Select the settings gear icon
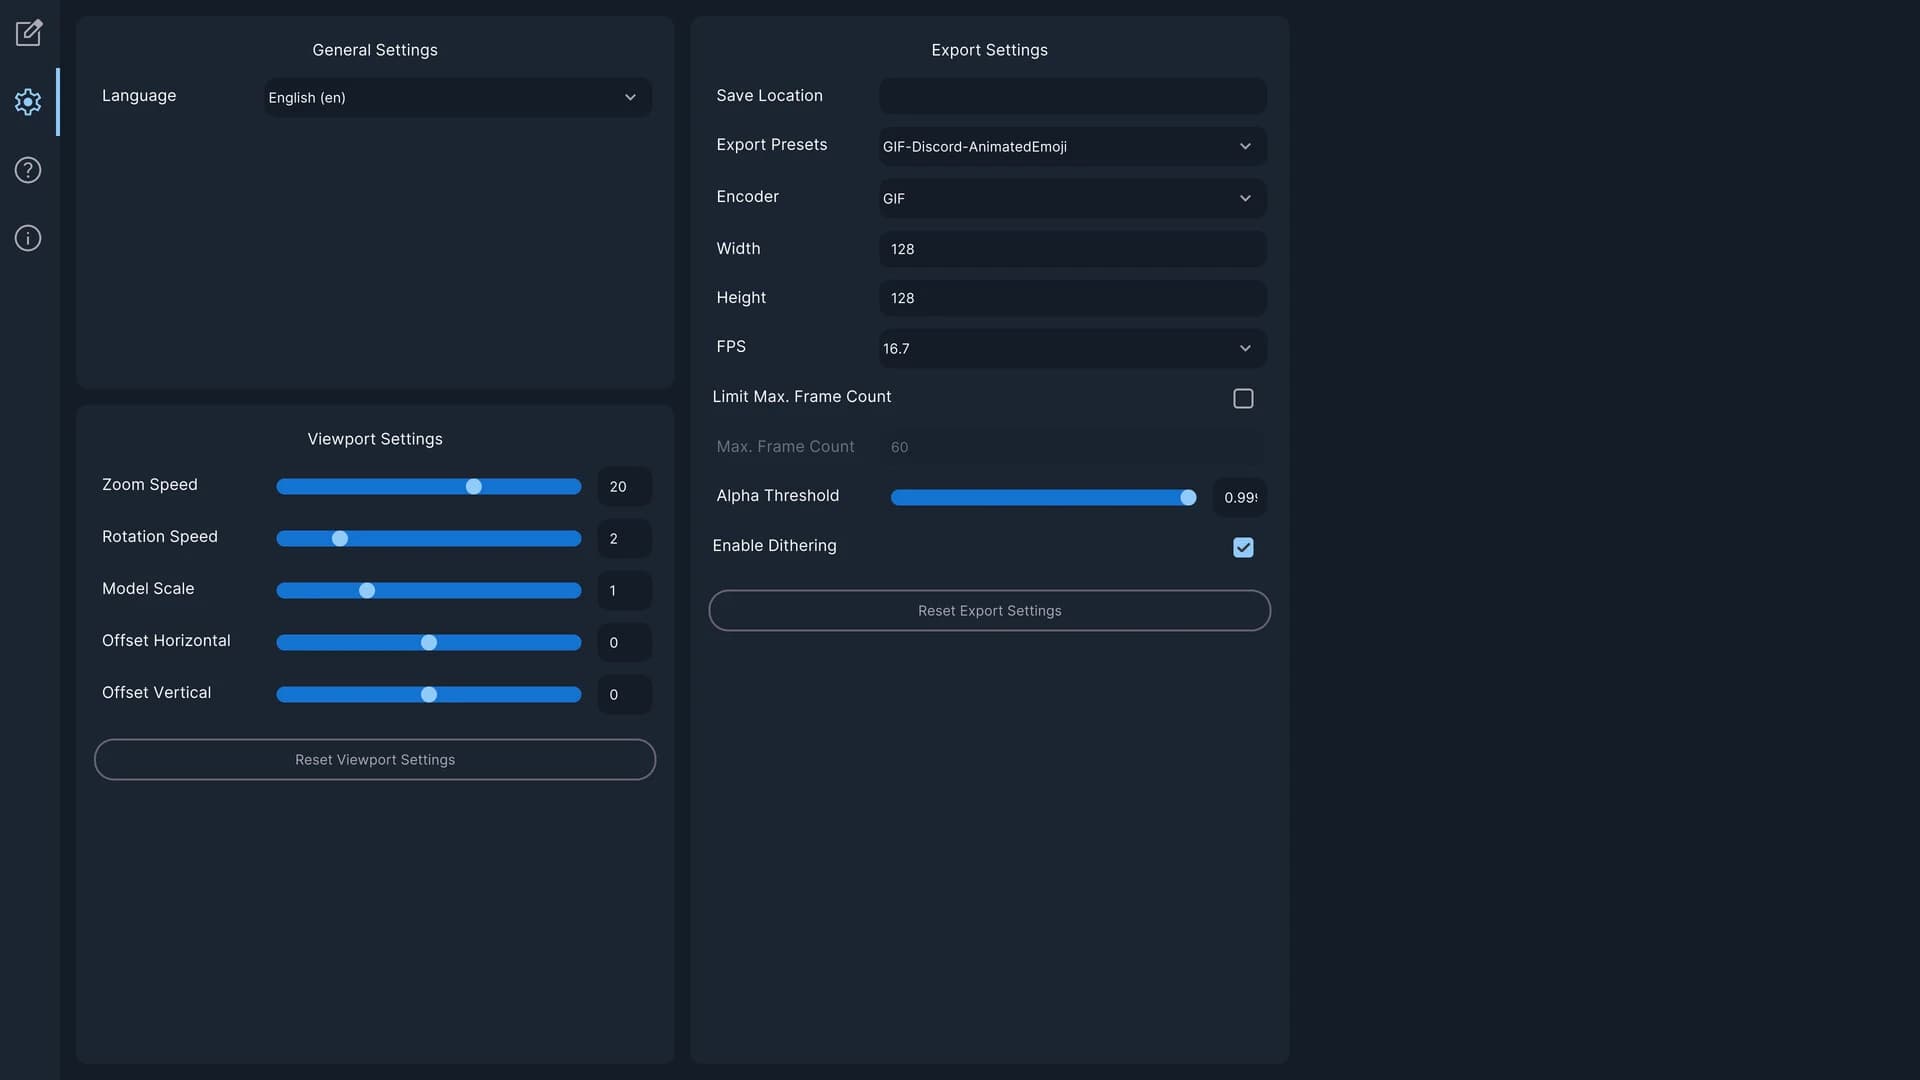The width and height of the screenshot is (1920, 1080). coord(27,101)
